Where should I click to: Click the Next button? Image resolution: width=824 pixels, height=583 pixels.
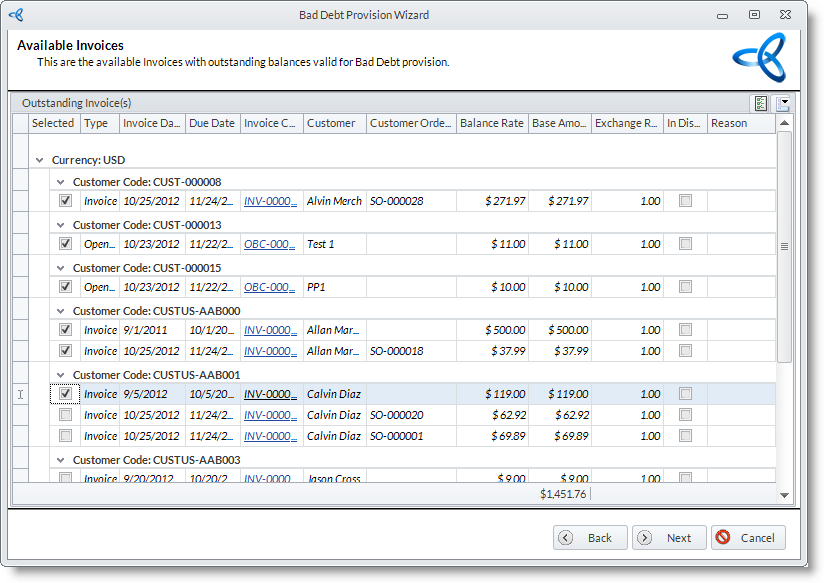point(669,538)
